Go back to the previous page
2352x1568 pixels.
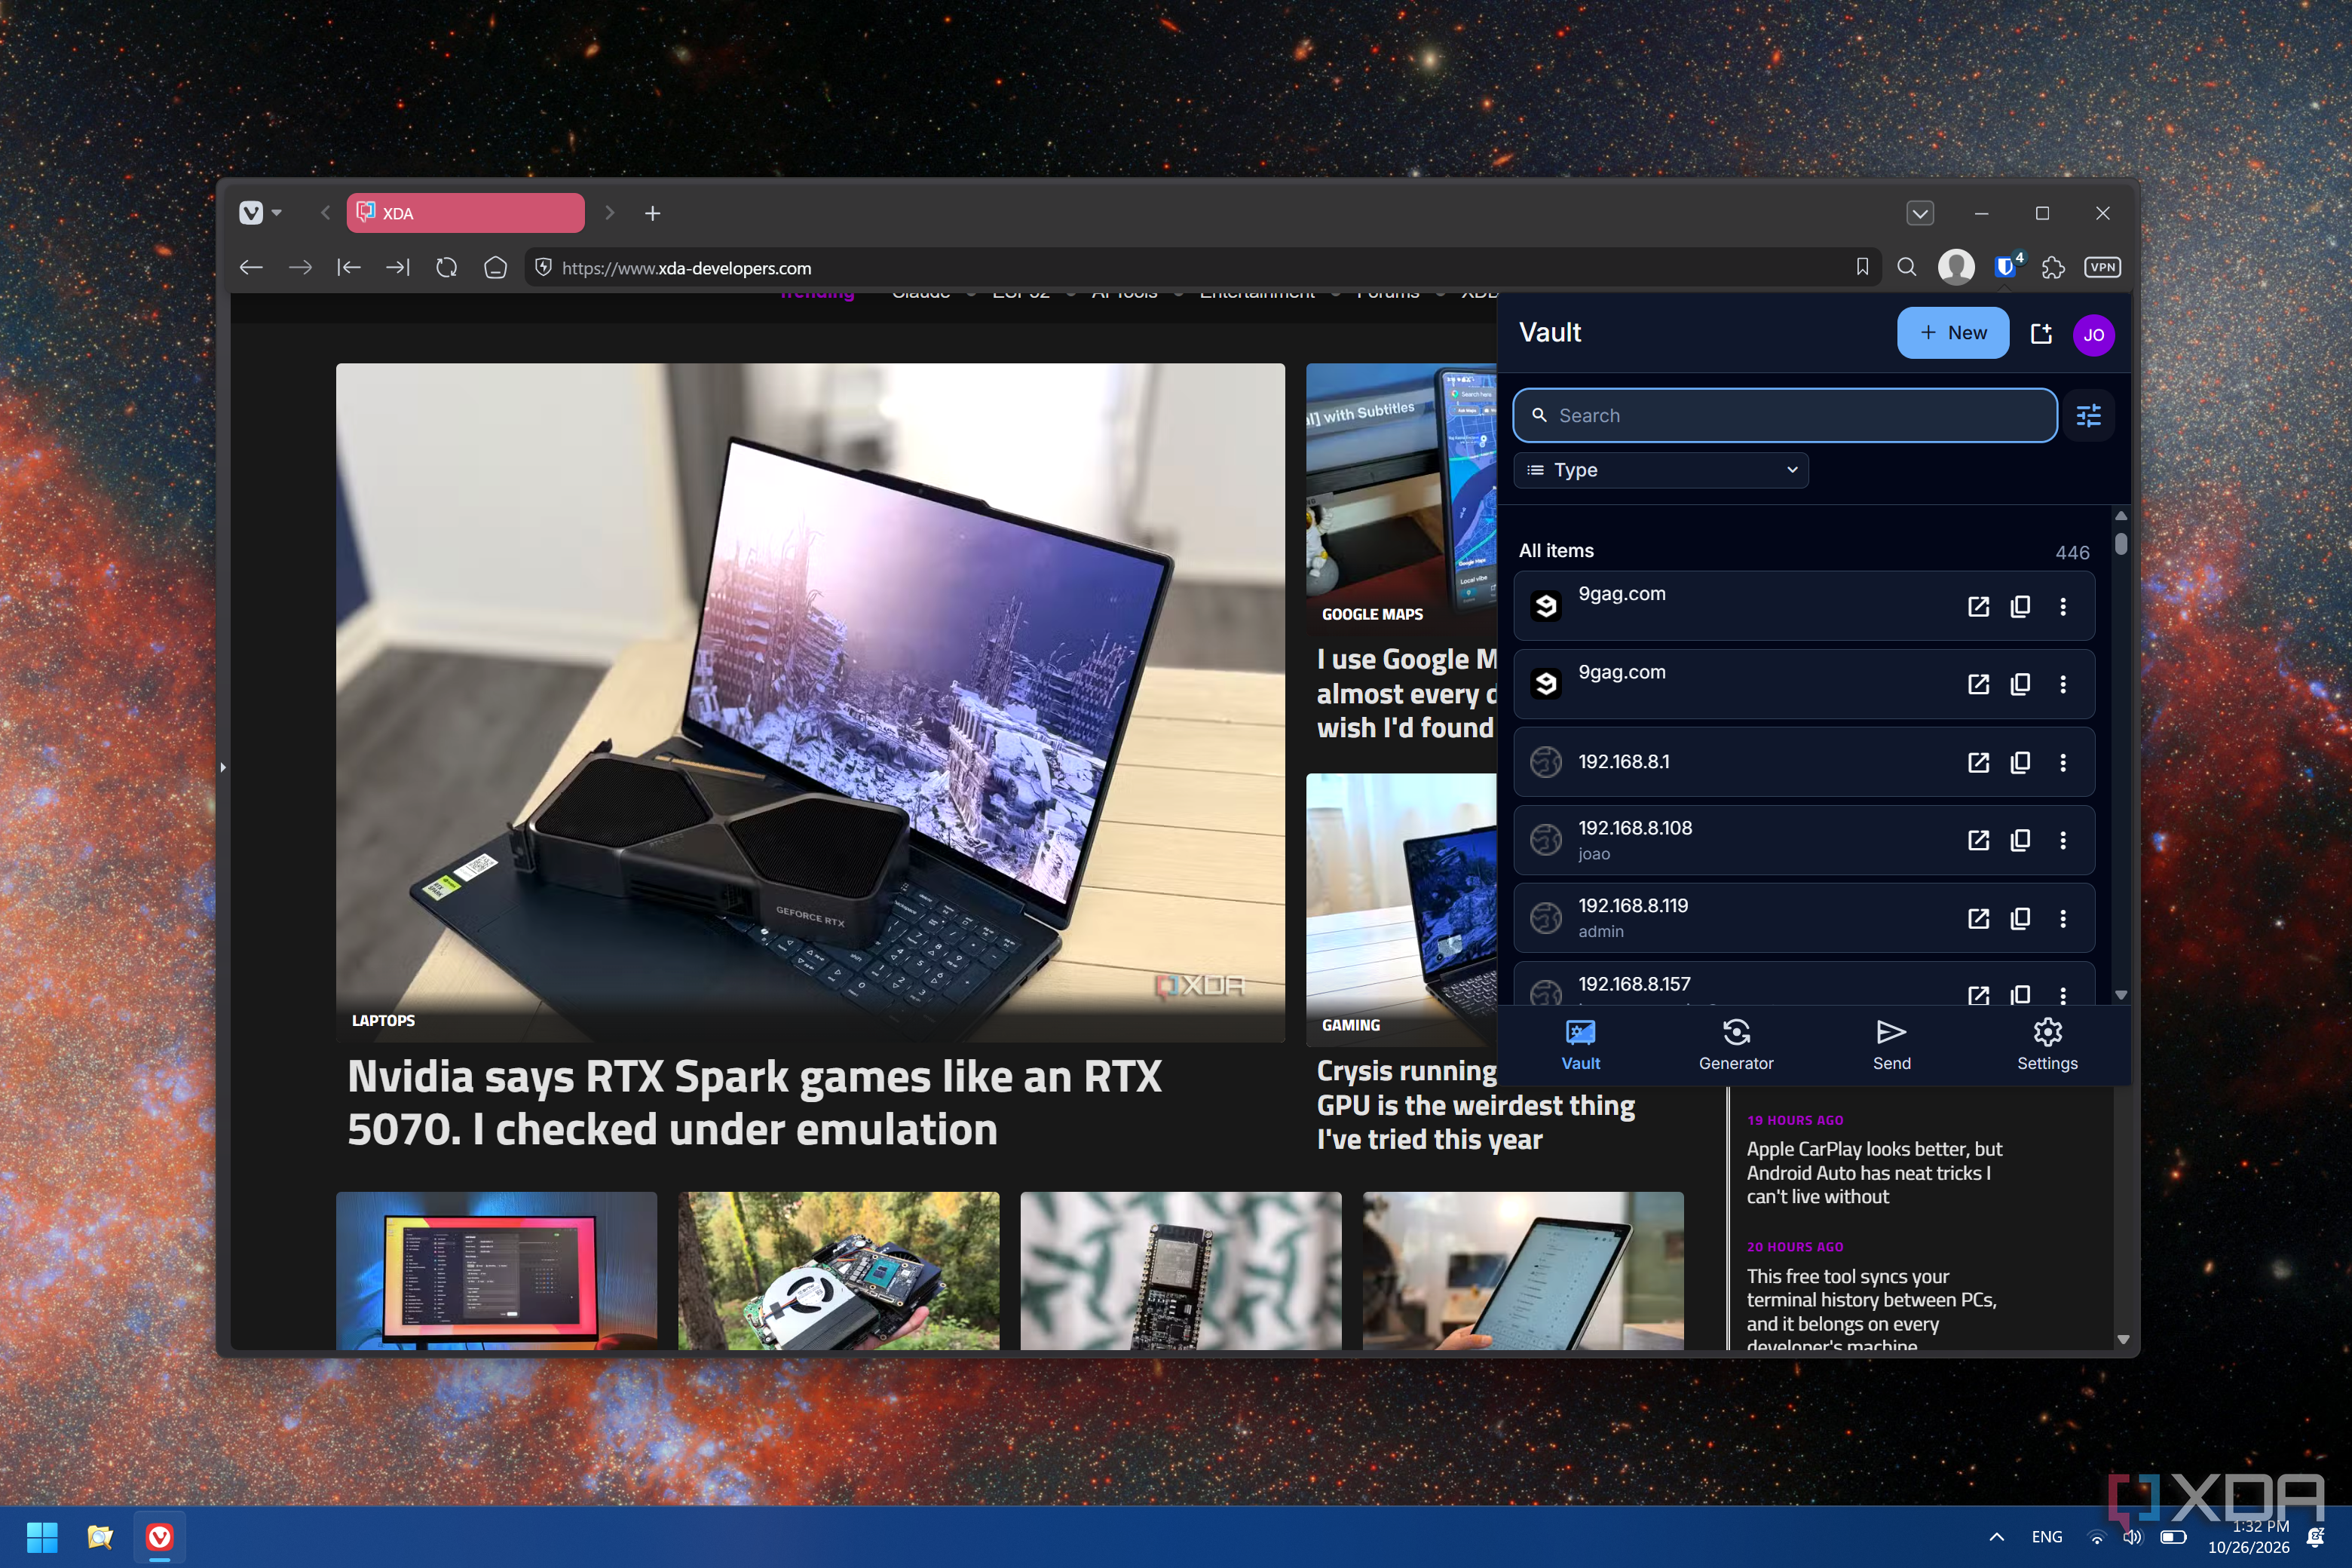[x=251, y=267]
